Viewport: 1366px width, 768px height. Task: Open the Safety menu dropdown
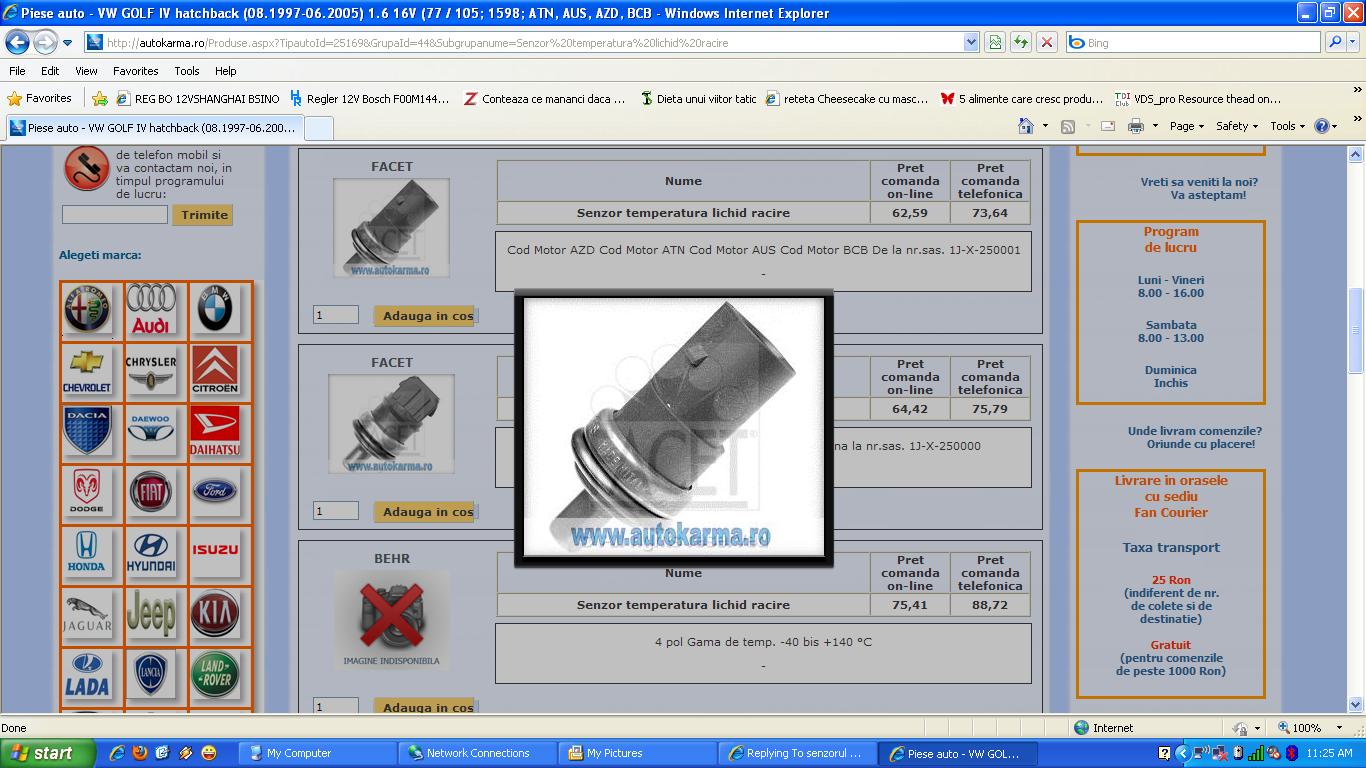1237,126
